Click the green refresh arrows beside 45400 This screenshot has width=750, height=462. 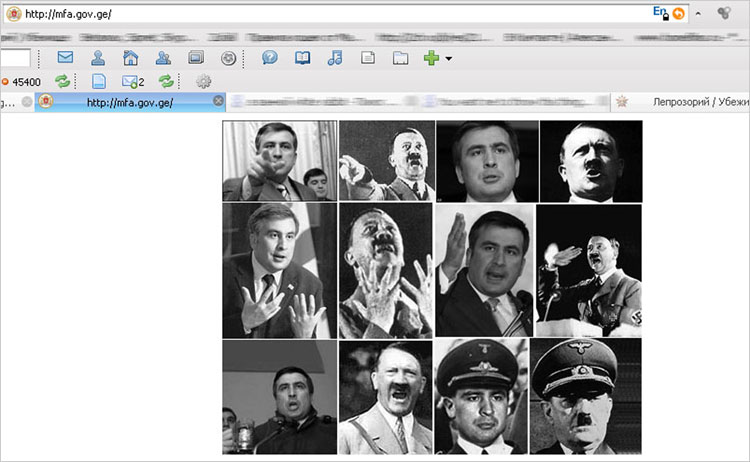tap(63, 81)
